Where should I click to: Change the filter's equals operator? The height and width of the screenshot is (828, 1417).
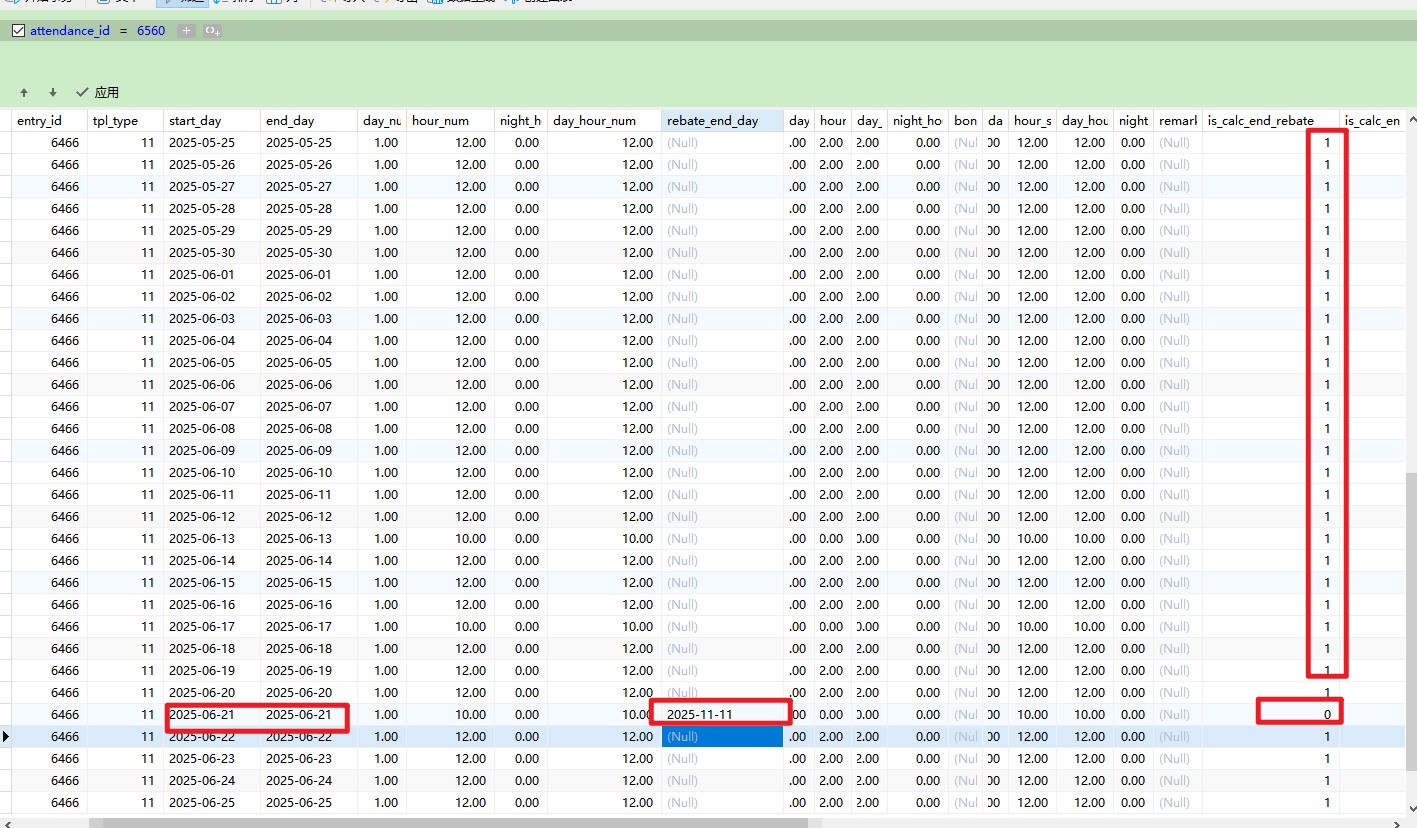[123, 31]
